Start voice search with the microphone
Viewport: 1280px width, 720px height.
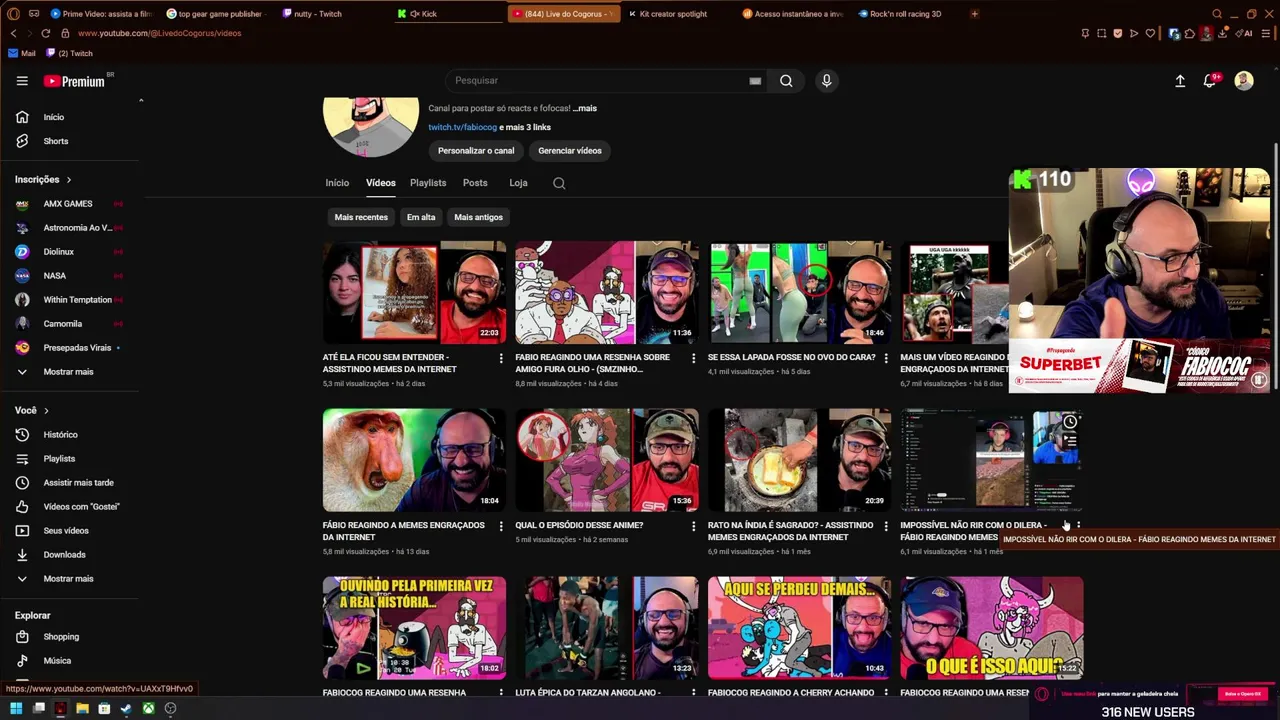(x=826, y=81)
